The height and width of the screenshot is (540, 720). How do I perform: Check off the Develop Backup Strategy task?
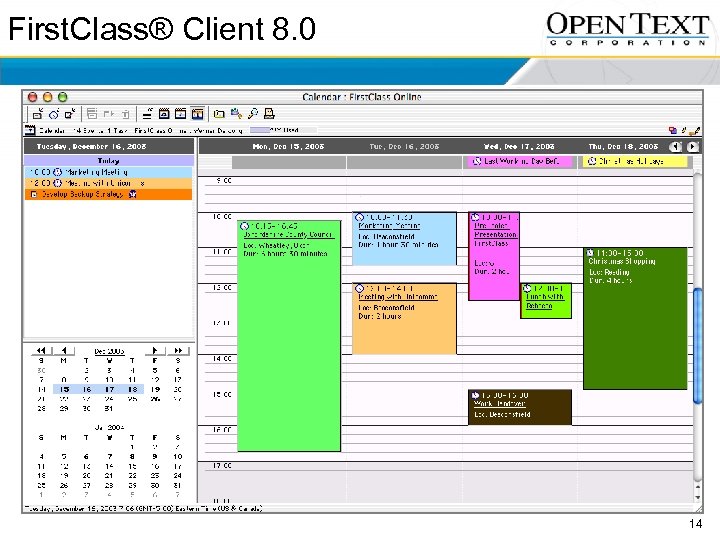[34, 194]
